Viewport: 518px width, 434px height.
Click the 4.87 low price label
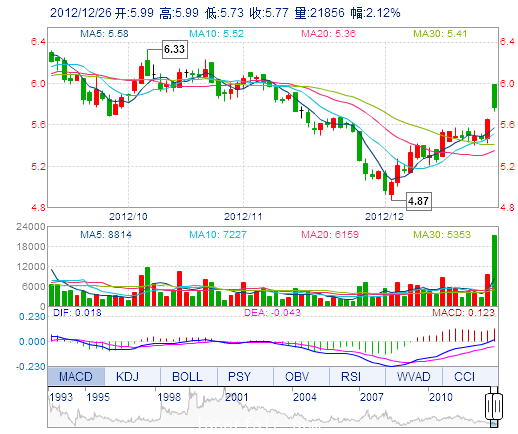(x=419, y=201)
